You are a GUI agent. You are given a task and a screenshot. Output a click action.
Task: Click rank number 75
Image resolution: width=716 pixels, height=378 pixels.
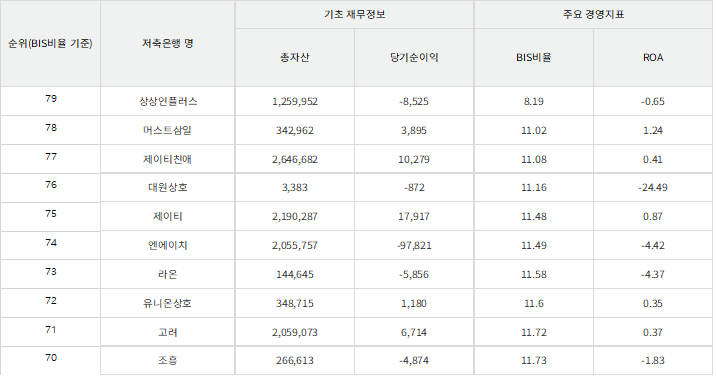click(51, 214)
